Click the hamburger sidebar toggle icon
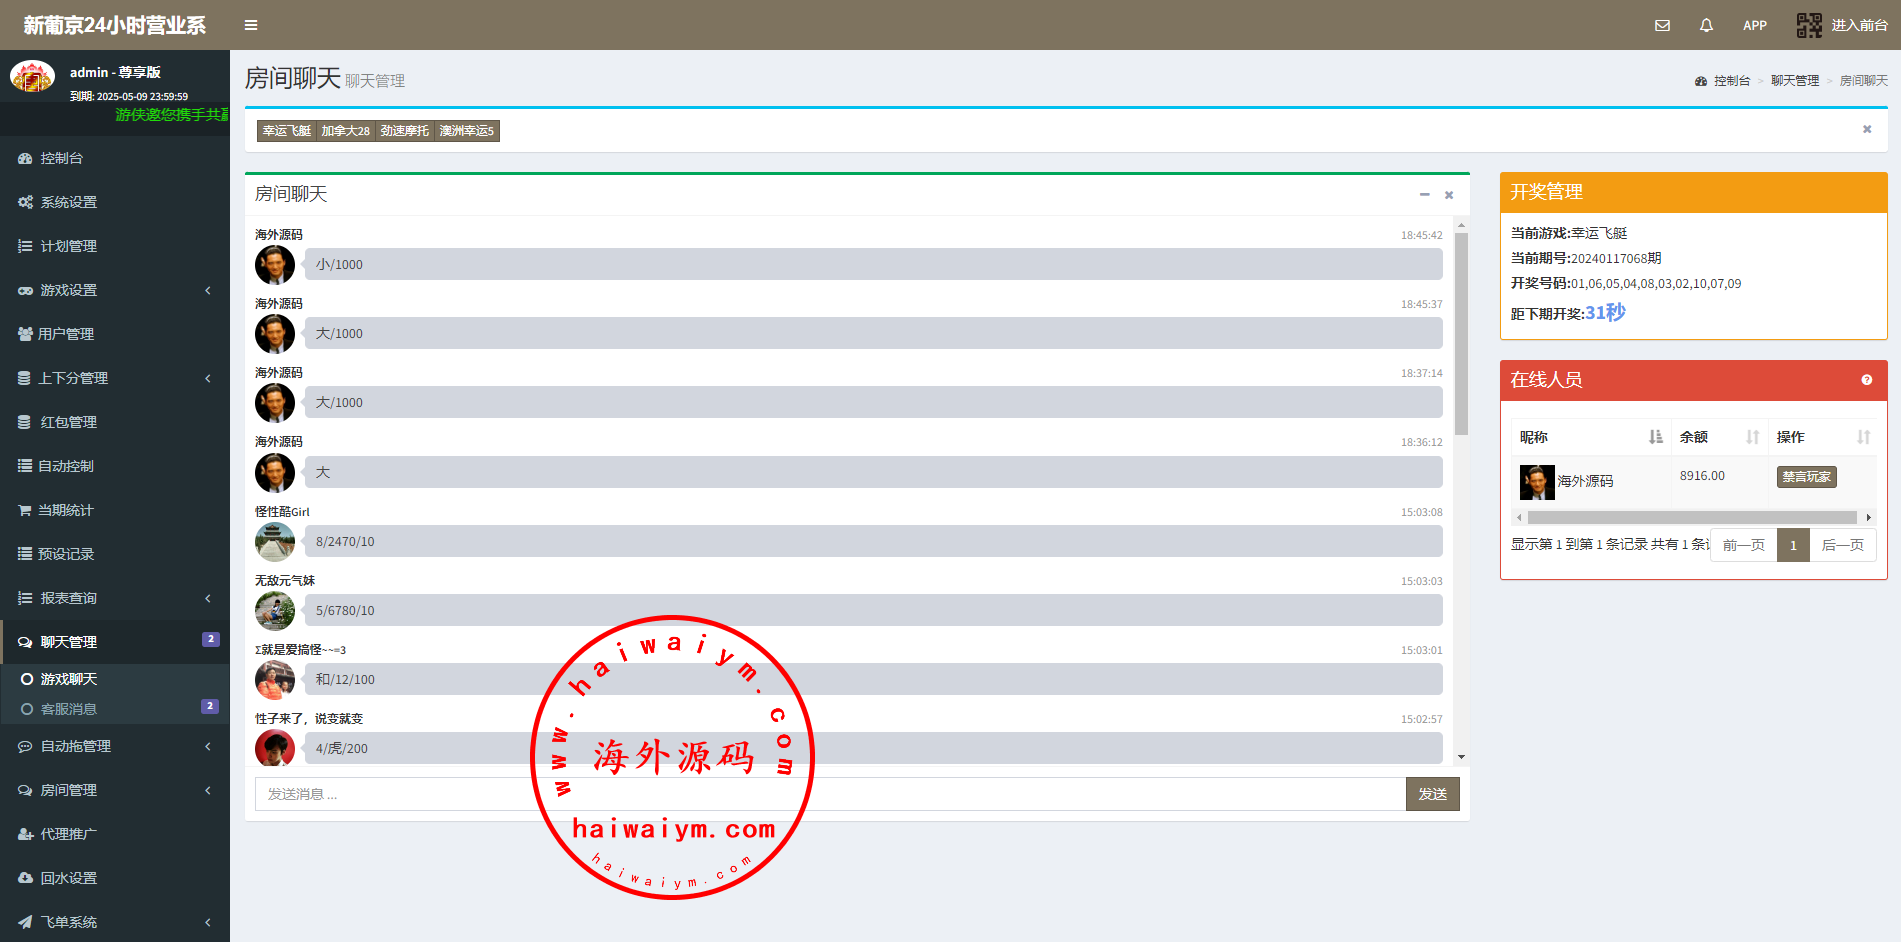Image resolution: width=1901 pixels, height=942 pixels. point(251,25)
